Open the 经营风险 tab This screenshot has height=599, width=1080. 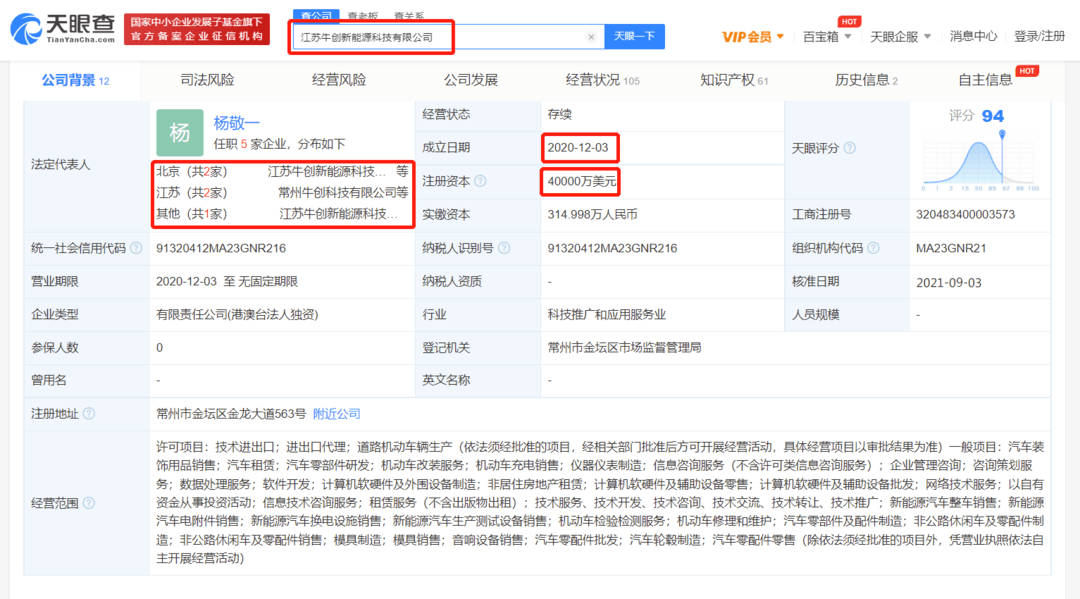point(339,81)
